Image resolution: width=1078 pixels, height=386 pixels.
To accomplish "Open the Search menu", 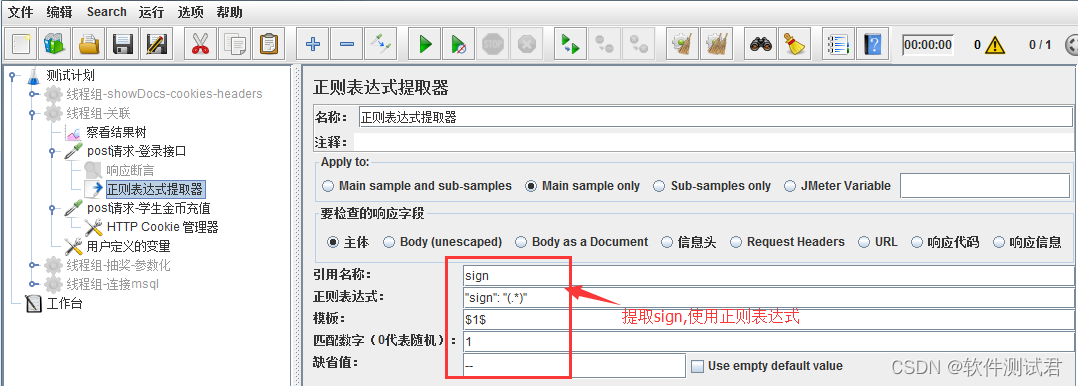I will [x=107, y=12].
